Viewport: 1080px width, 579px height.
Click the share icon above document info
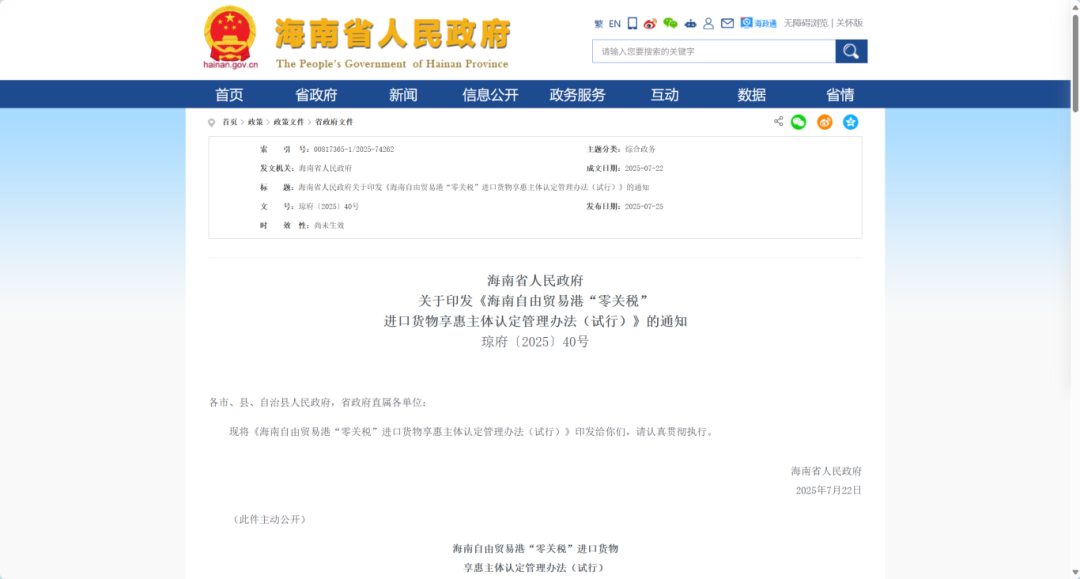coord(778,121)
